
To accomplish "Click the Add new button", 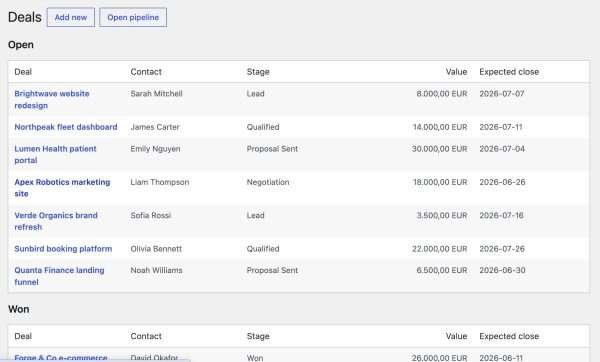I will (x=71, y=18).
